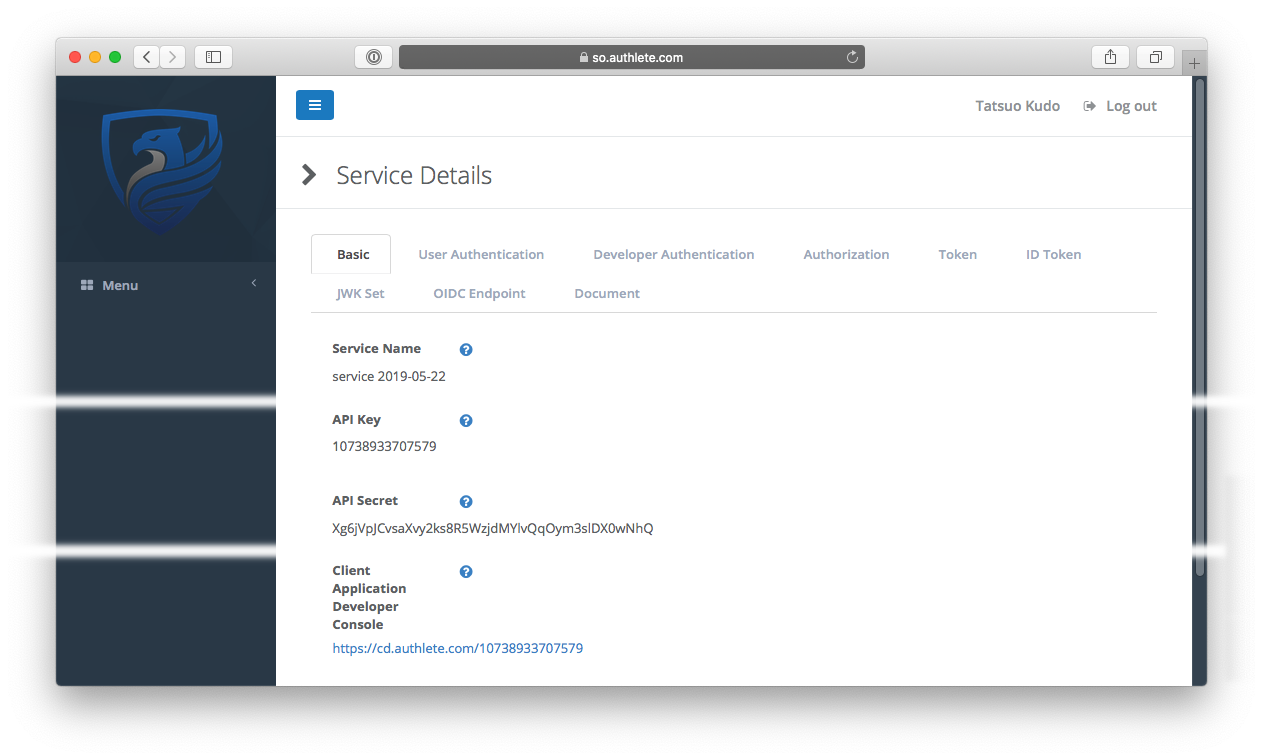Click the Menu grid icon in sidebar
The width and height of the screenshot is (1263, 754).
tap(87, 286)
